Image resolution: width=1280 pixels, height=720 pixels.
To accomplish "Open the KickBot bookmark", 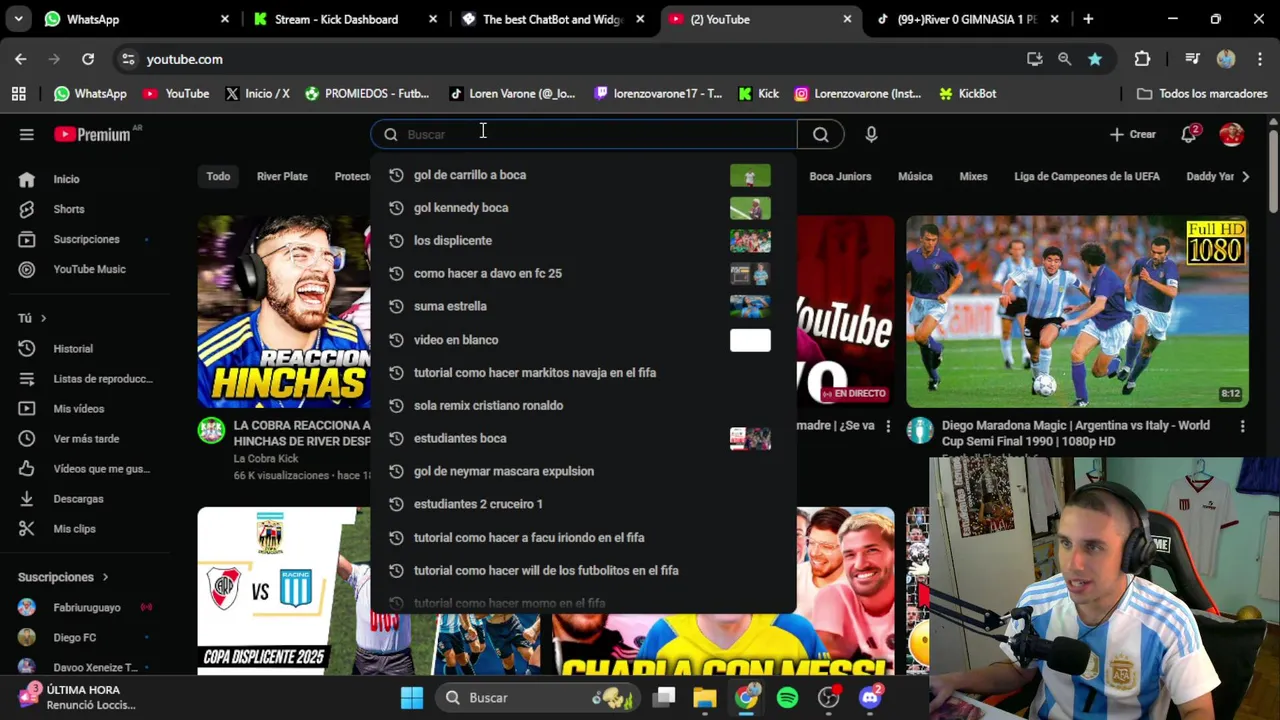I will [967, 93].
